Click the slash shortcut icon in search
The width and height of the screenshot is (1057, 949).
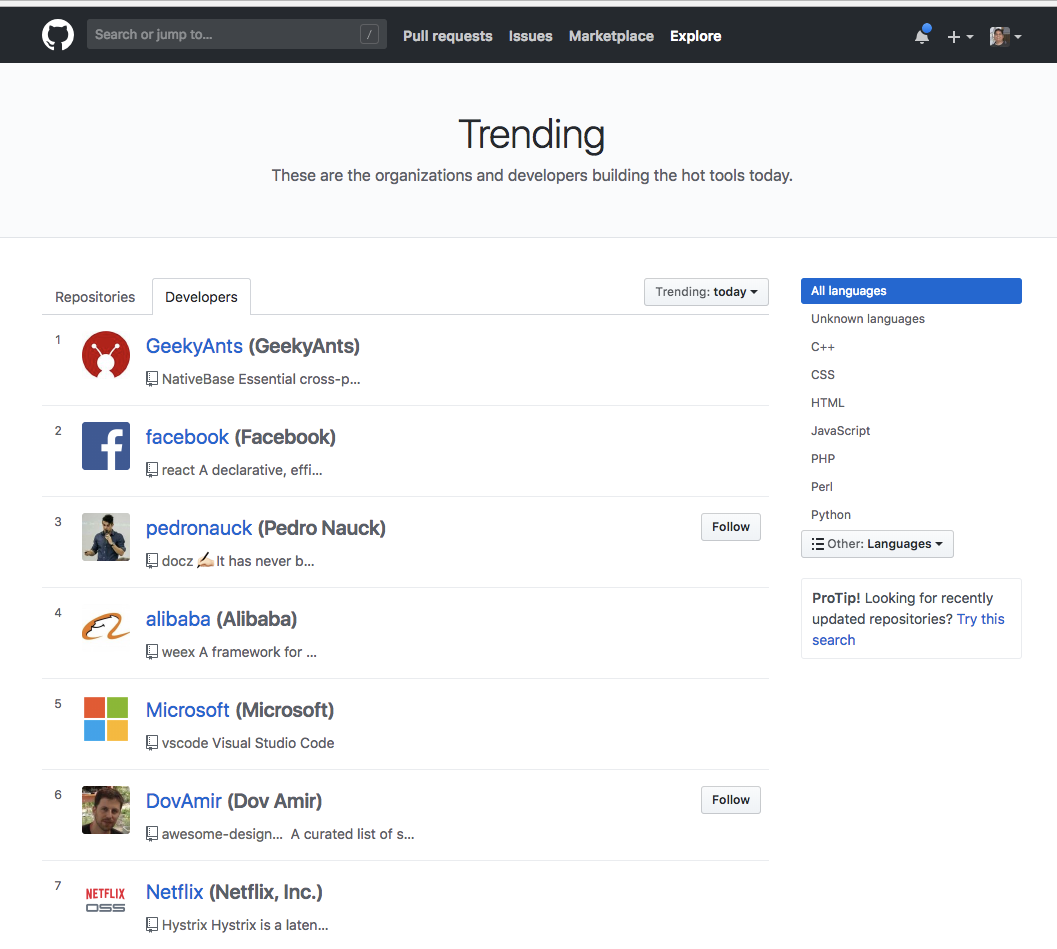[369, 34]
